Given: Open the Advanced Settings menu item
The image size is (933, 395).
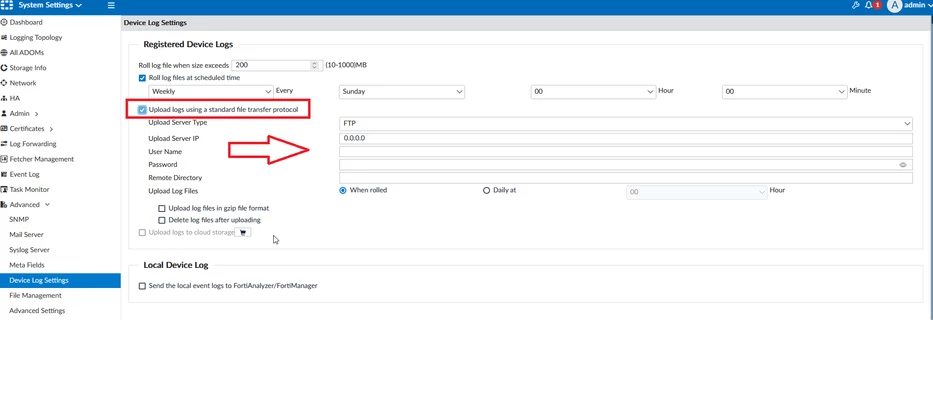Looking at the screenshot, I should tap(37, 311).
